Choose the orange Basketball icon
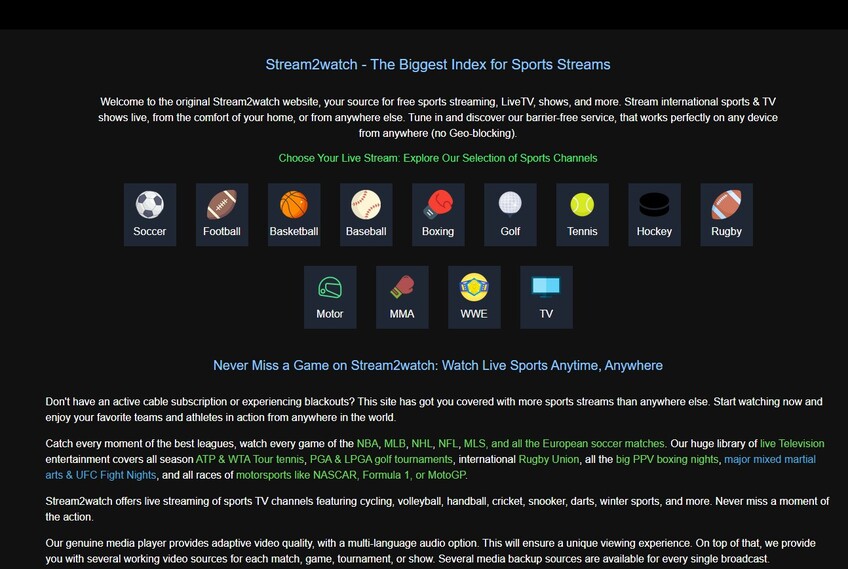Image resolution: width=848 pixels, height=569 pixels. 294,205
